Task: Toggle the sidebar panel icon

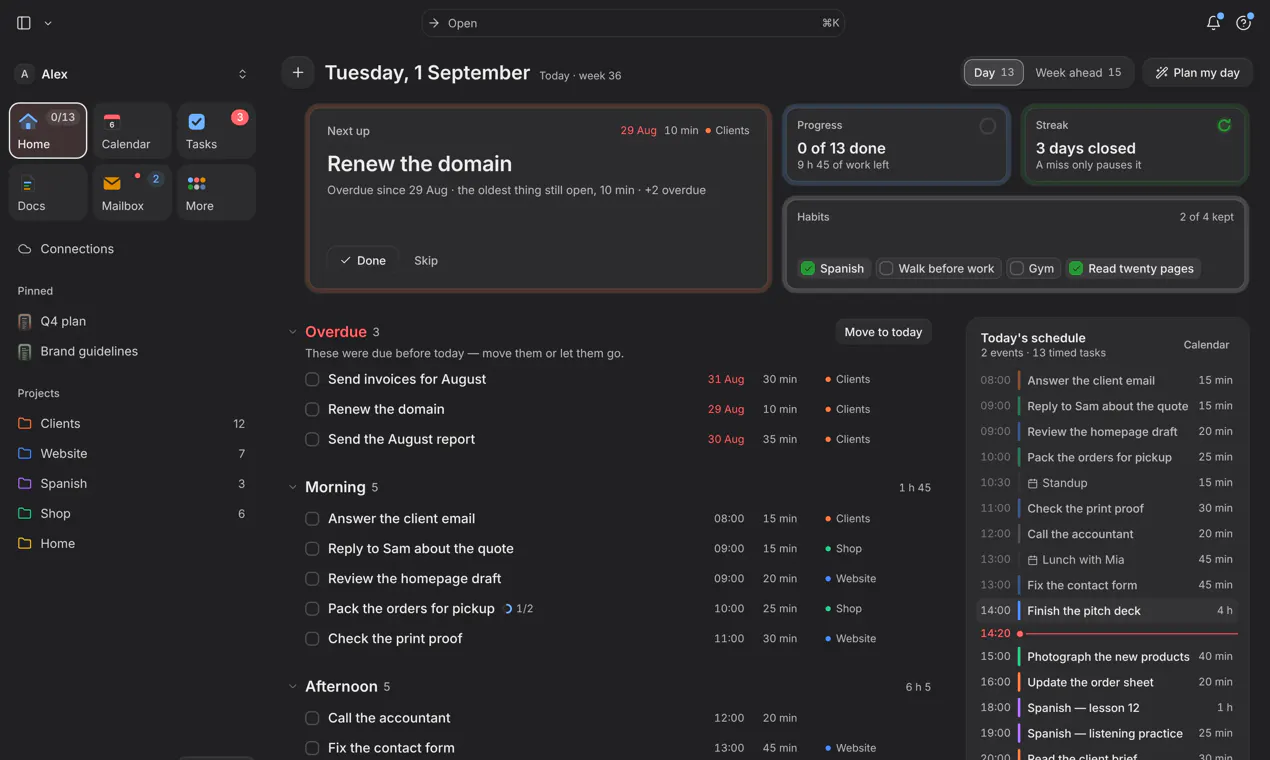Action: coord(24,23)
